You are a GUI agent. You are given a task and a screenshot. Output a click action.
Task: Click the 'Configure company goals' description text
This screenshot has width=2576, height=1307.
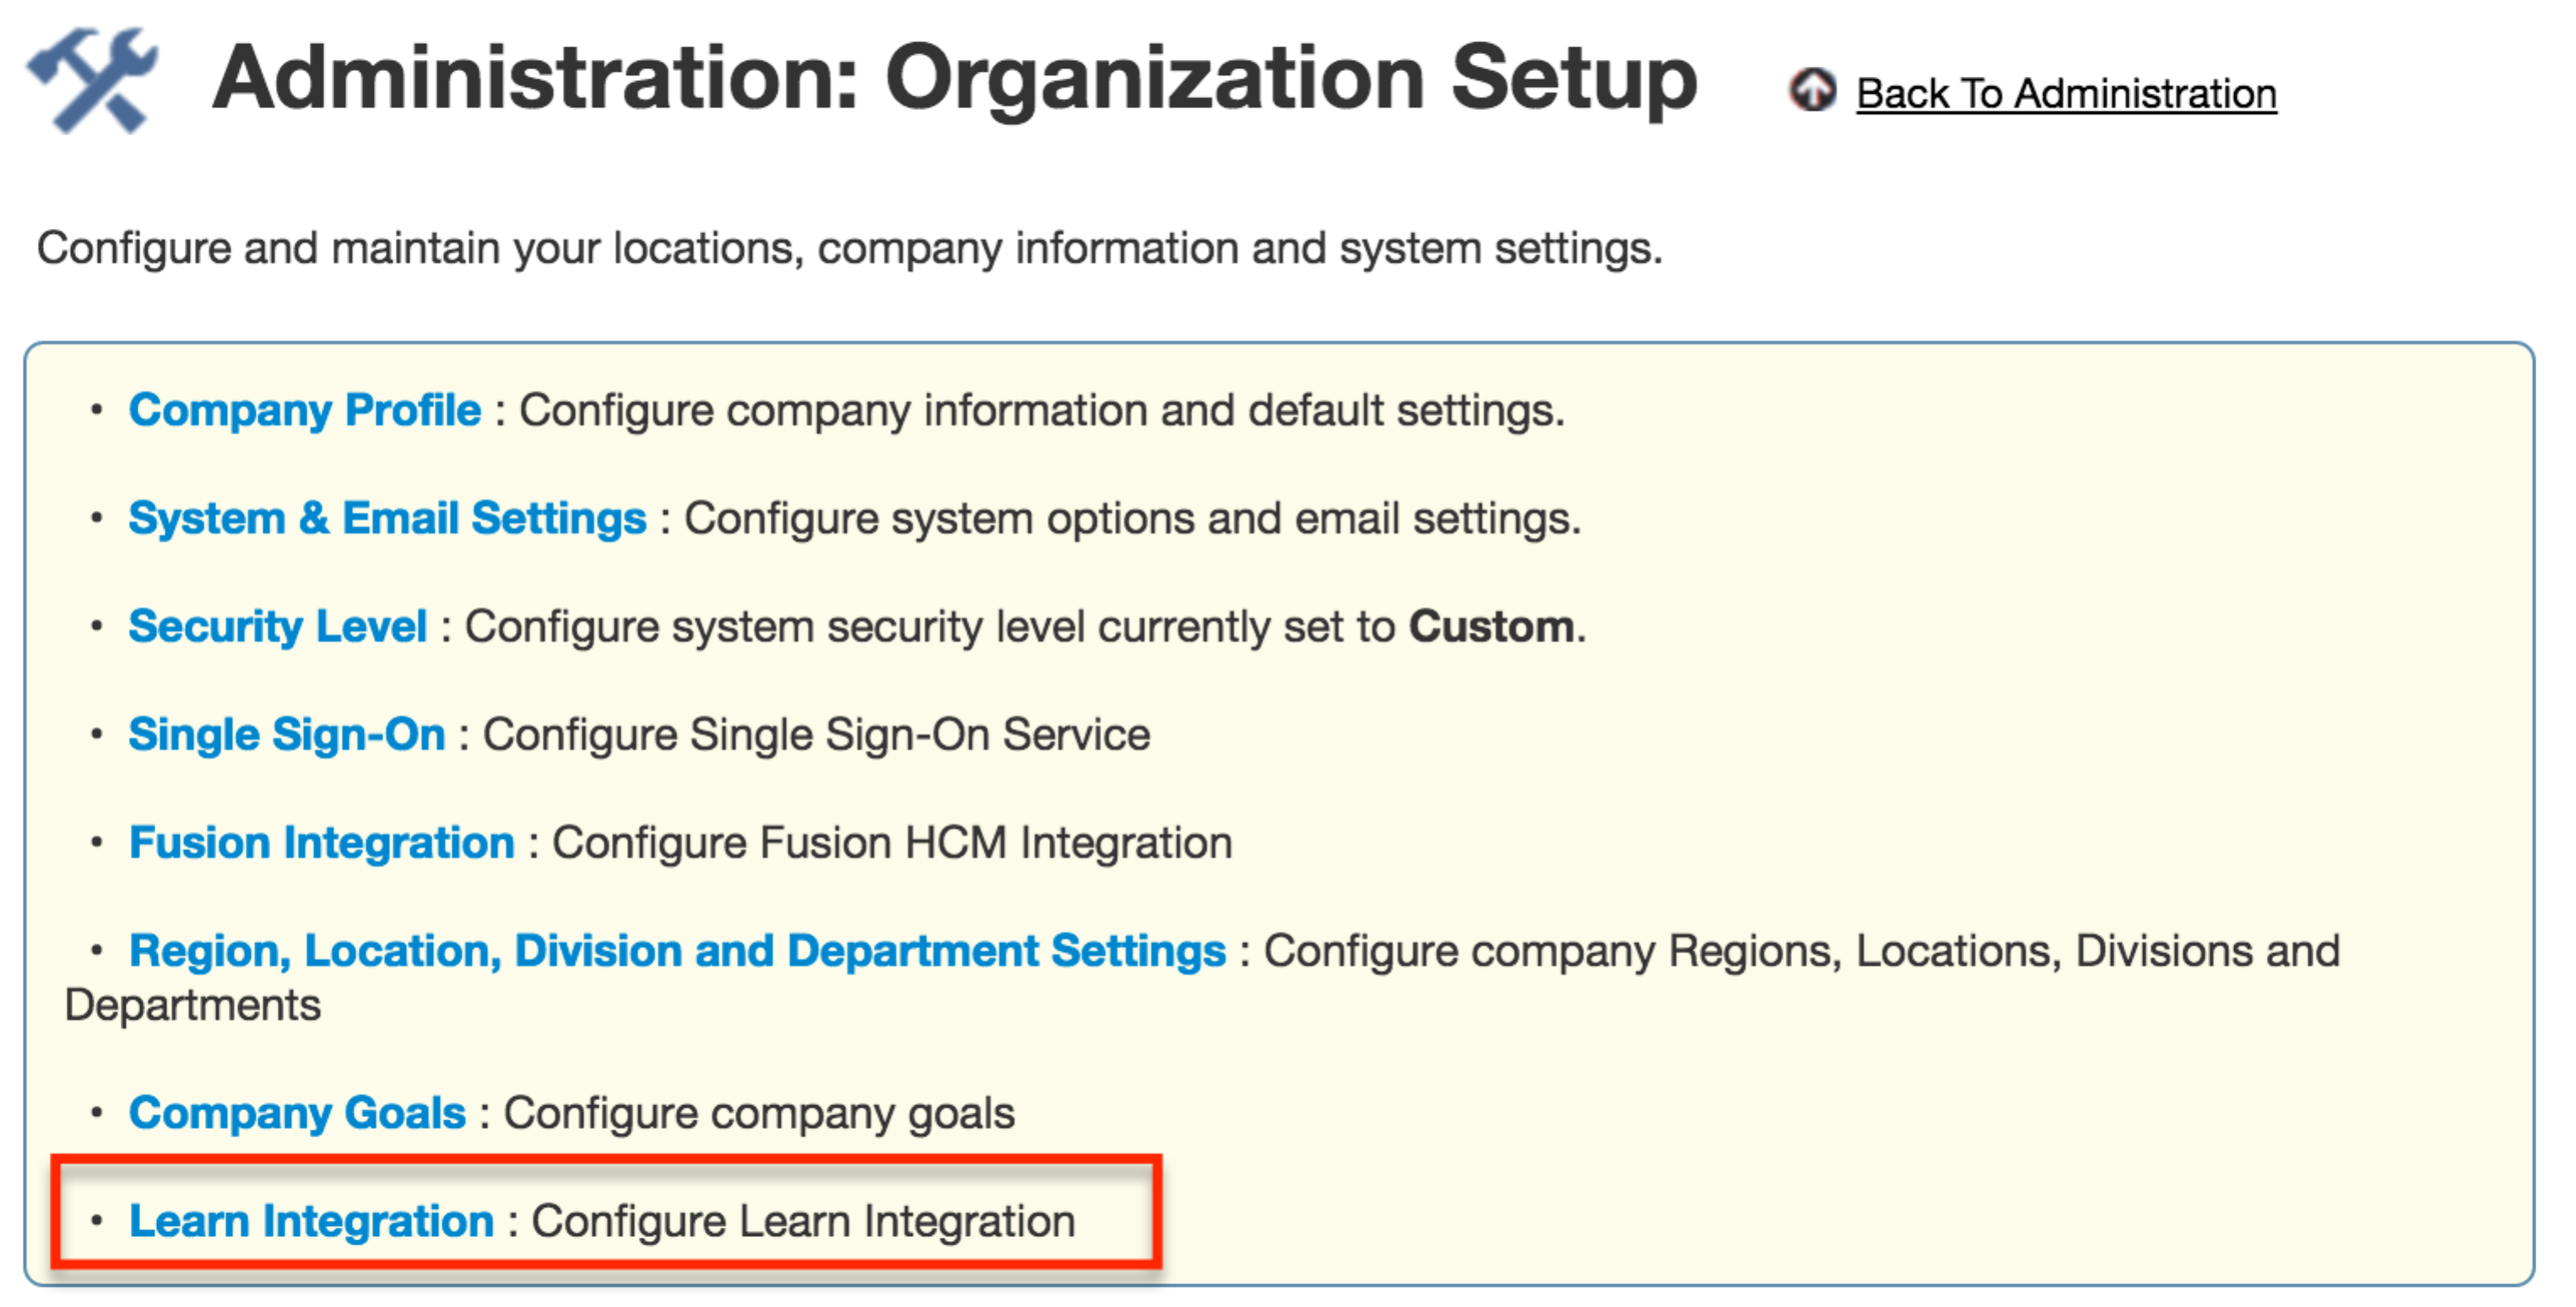click(758, 1113)
